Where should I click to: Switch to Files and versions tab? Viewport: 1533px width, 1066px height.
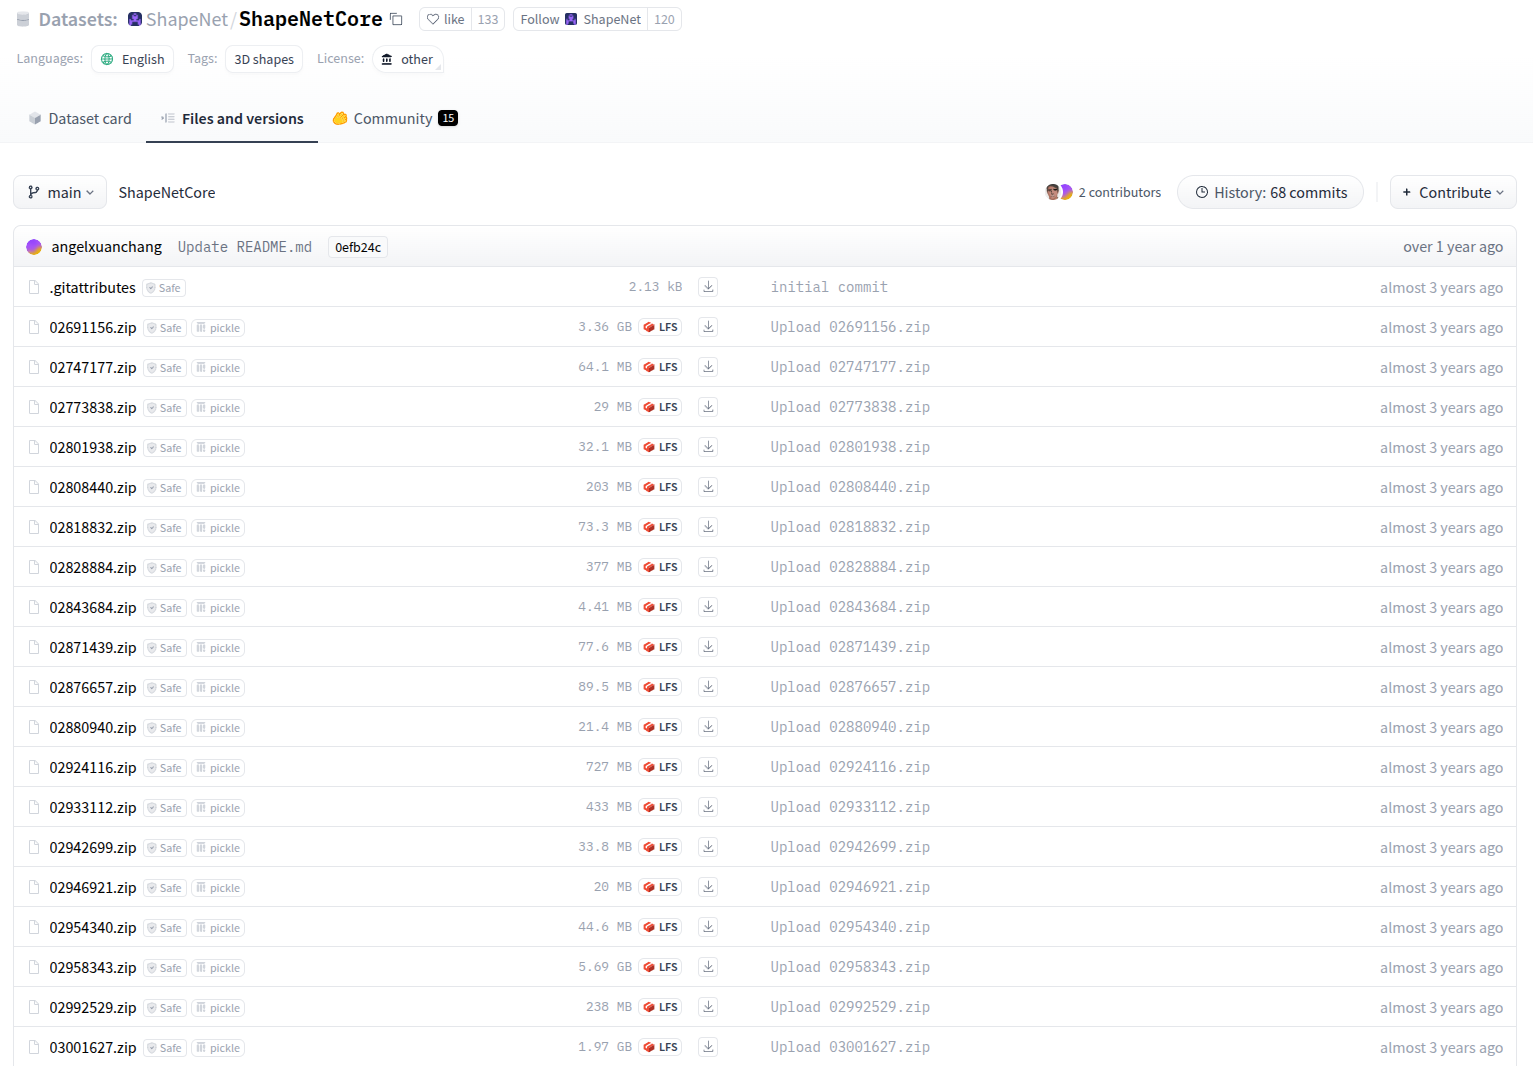232,118
